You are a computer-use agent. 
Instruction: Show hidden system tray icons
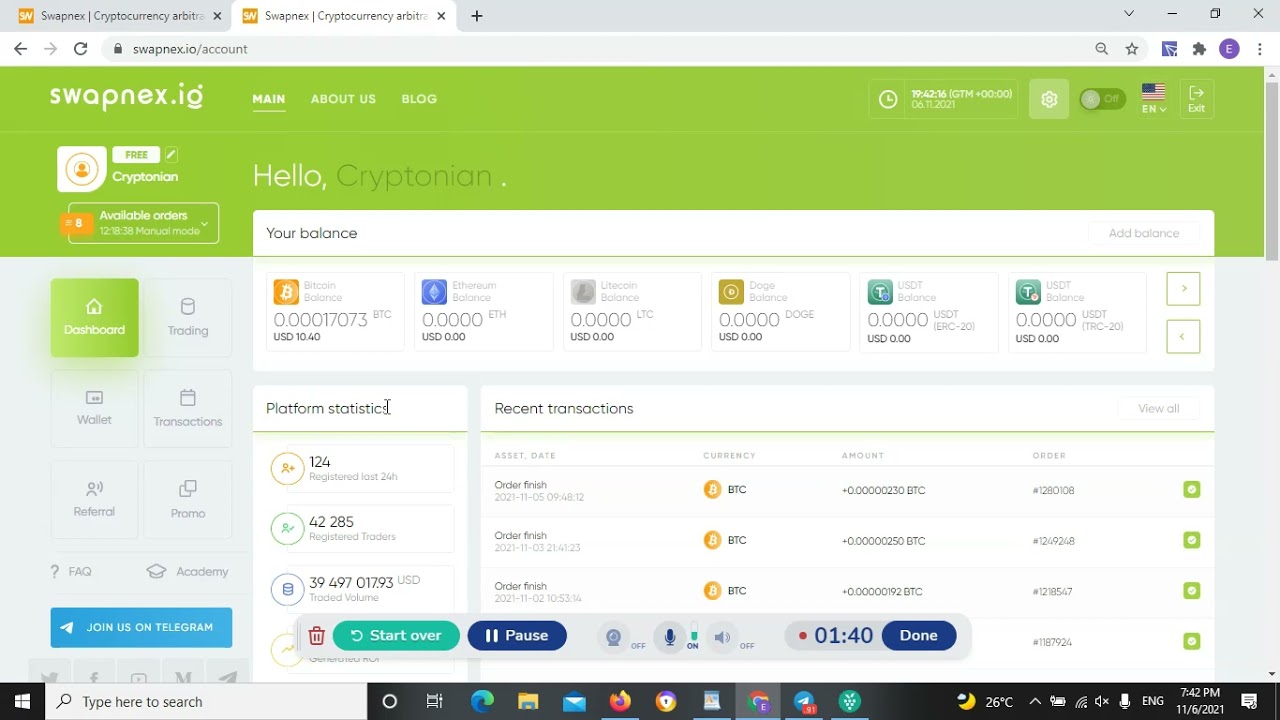click(1035, 701)
